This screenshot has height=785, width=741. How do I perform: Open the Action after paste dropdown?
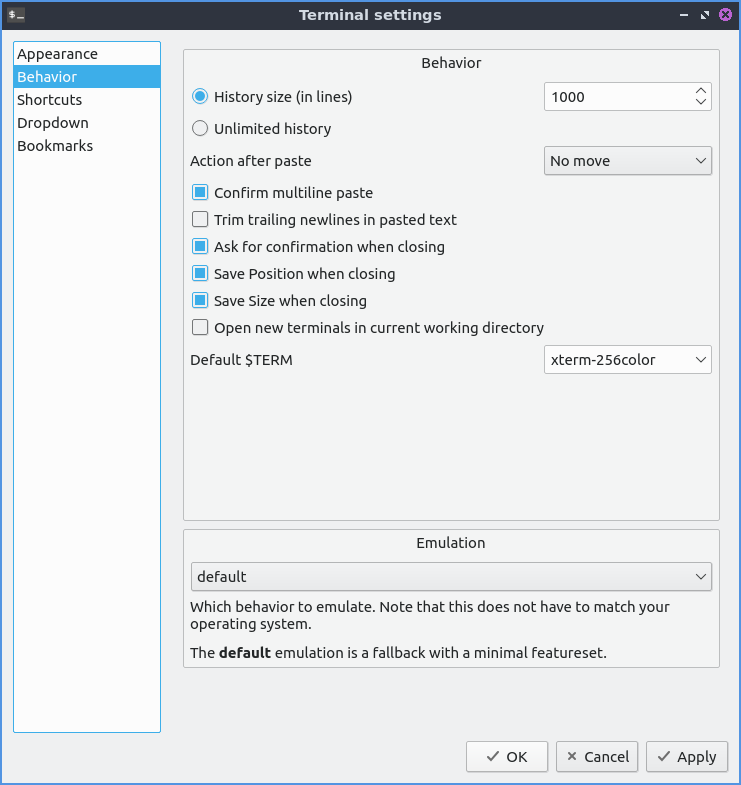627,160
